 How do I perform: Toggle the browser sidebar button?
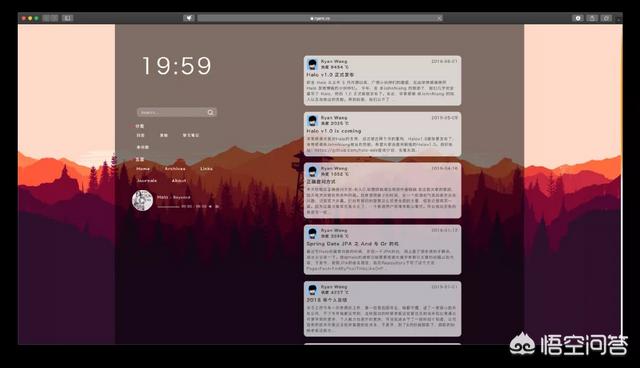67,18
